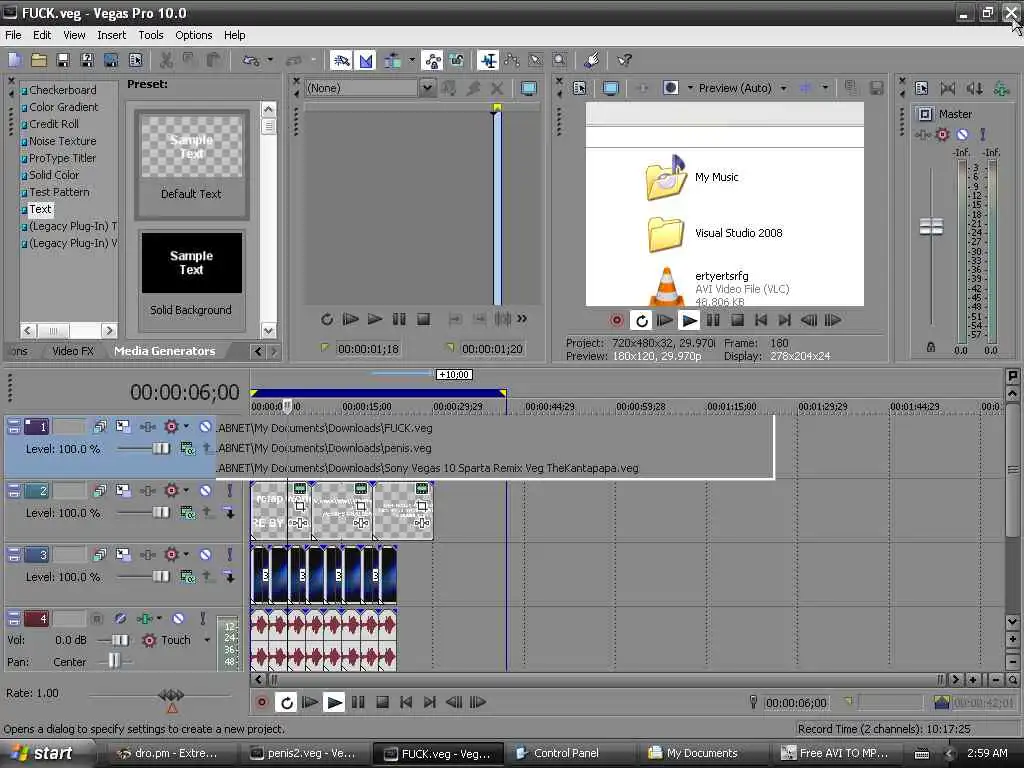Click Preview on External Monitor icon

pos(611,88)
